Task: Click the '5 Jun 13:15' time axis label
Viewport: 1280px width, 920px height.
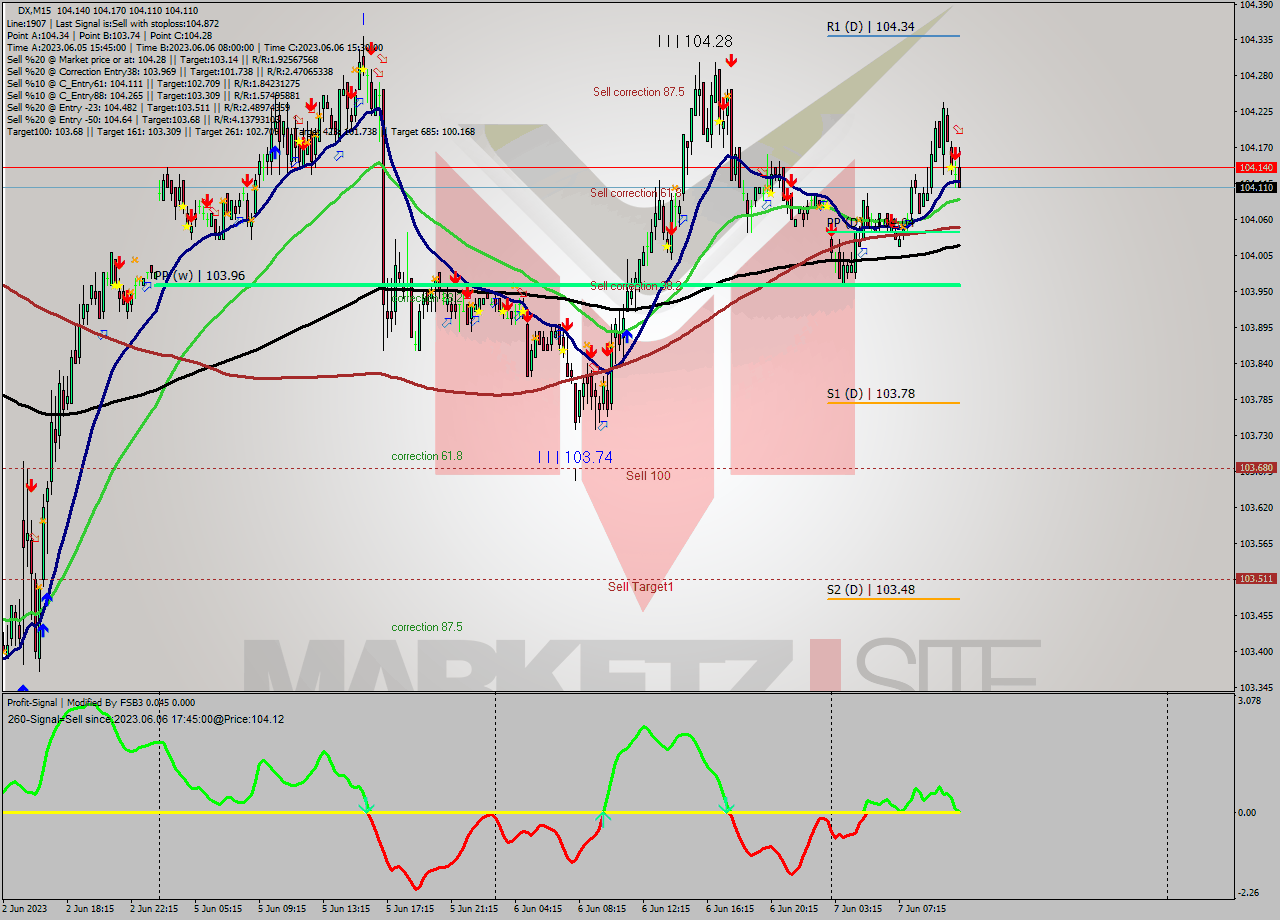Action: (347, 909)
